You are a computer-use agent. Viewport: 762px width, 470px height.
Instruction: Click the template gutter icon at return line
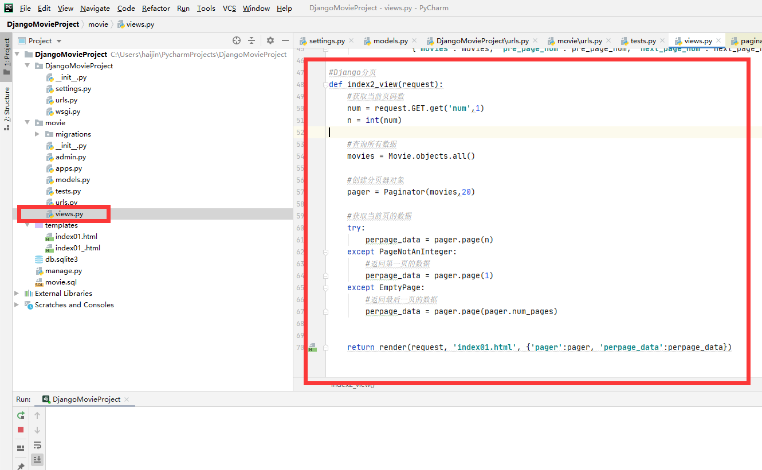pos(313,348)
